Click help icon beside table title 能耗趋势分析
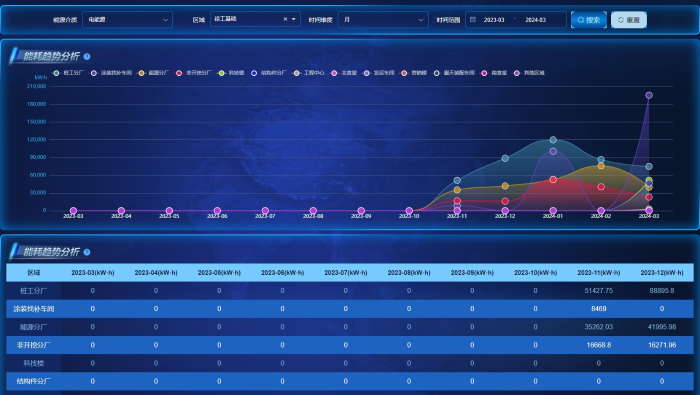Image resolution: width=700 pixels, height=395 pixels. pos(87,252)
